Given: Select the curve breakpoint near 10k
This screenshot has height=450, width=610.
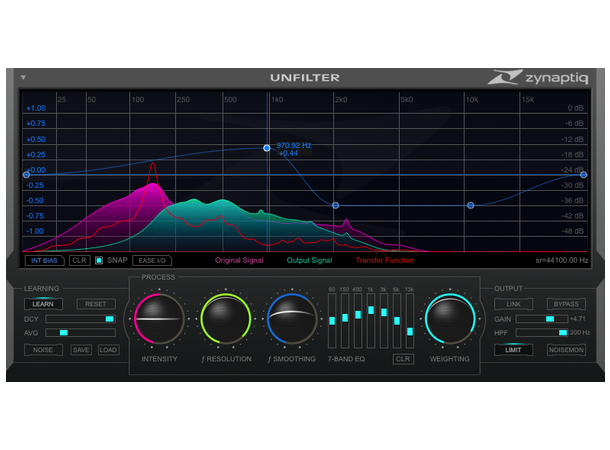Looking at the screenshot, I should 470,205.
